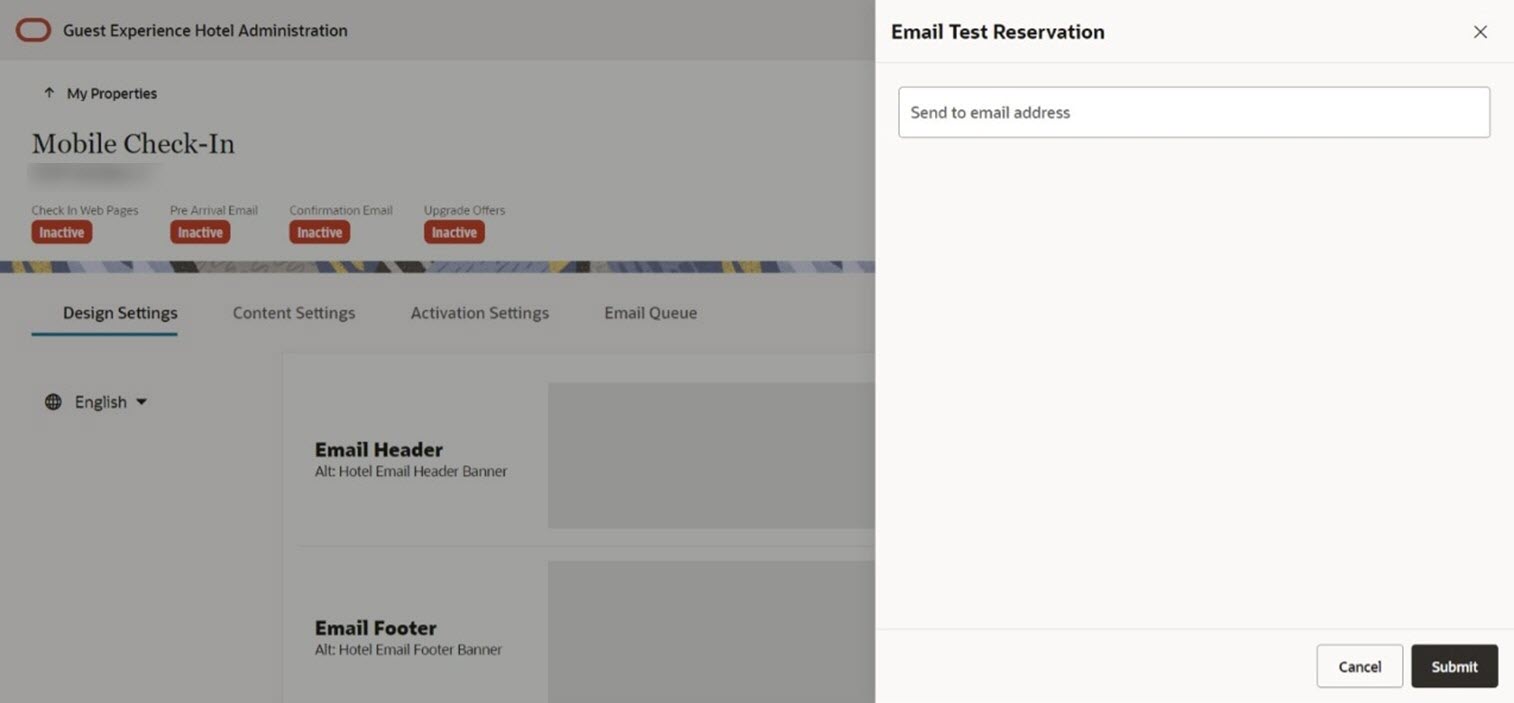Click the Check In Web Pages status indicator
This screenshot has height=703, width=1514.
click(61, 231)
